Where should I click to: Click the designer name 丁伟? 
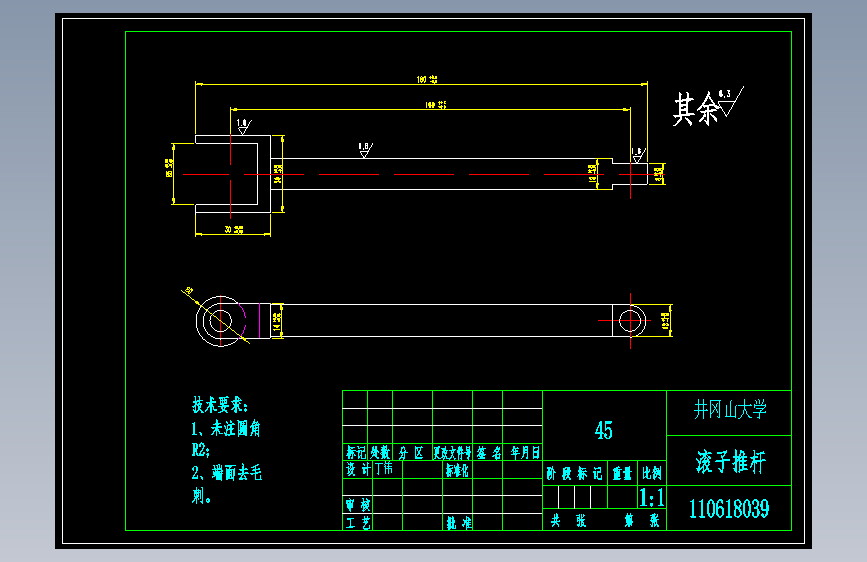point(384,469)
